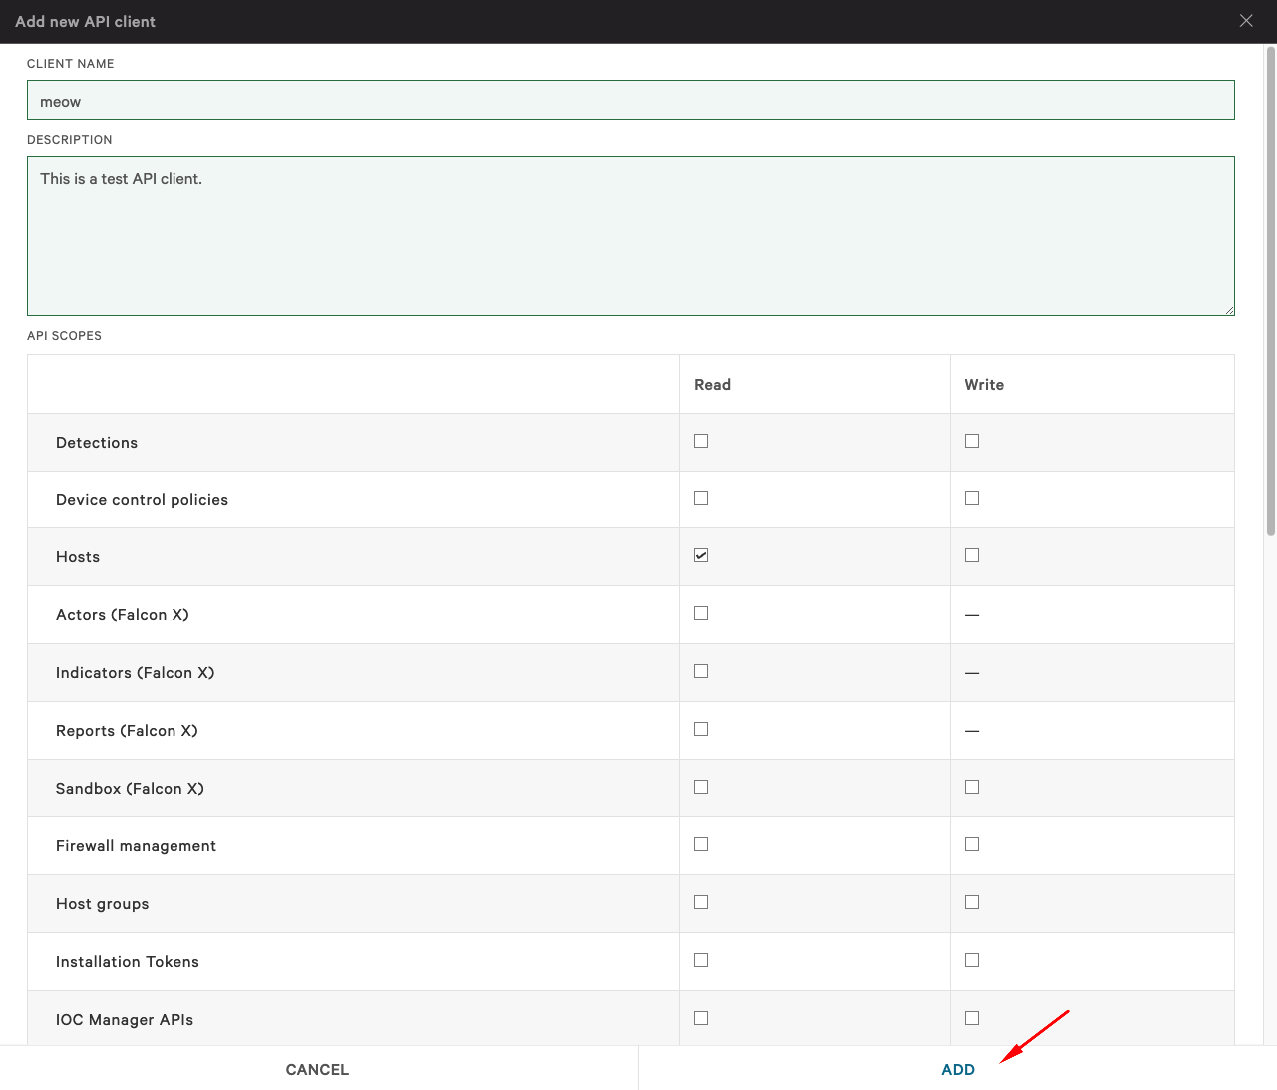Select Read scope for Host groups

[701, 902]
